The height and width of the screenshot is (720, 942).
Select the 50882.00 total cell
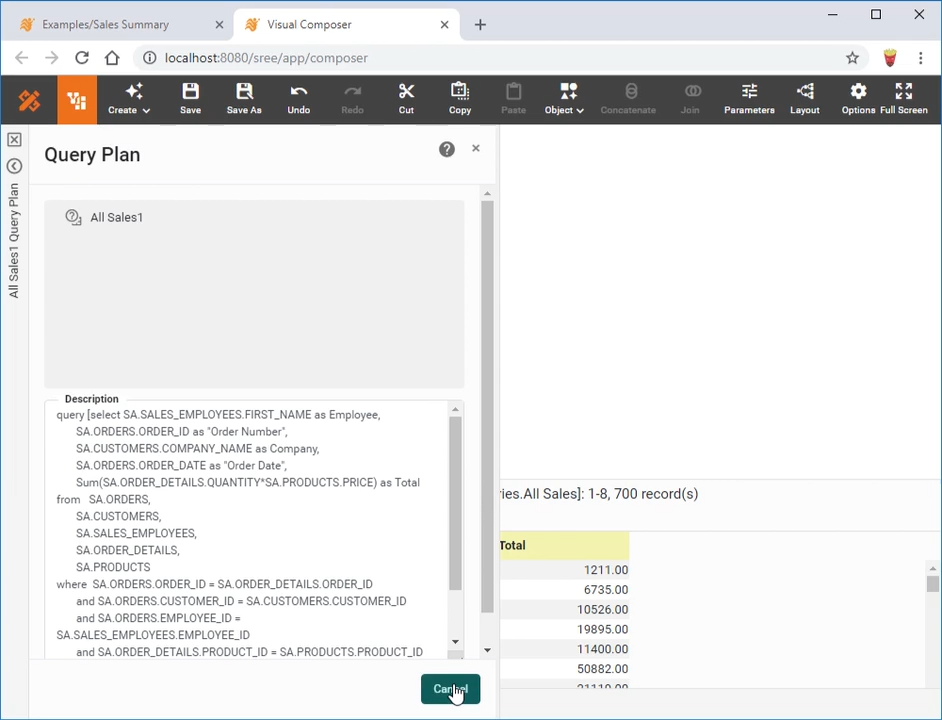(x=565, y=669)
